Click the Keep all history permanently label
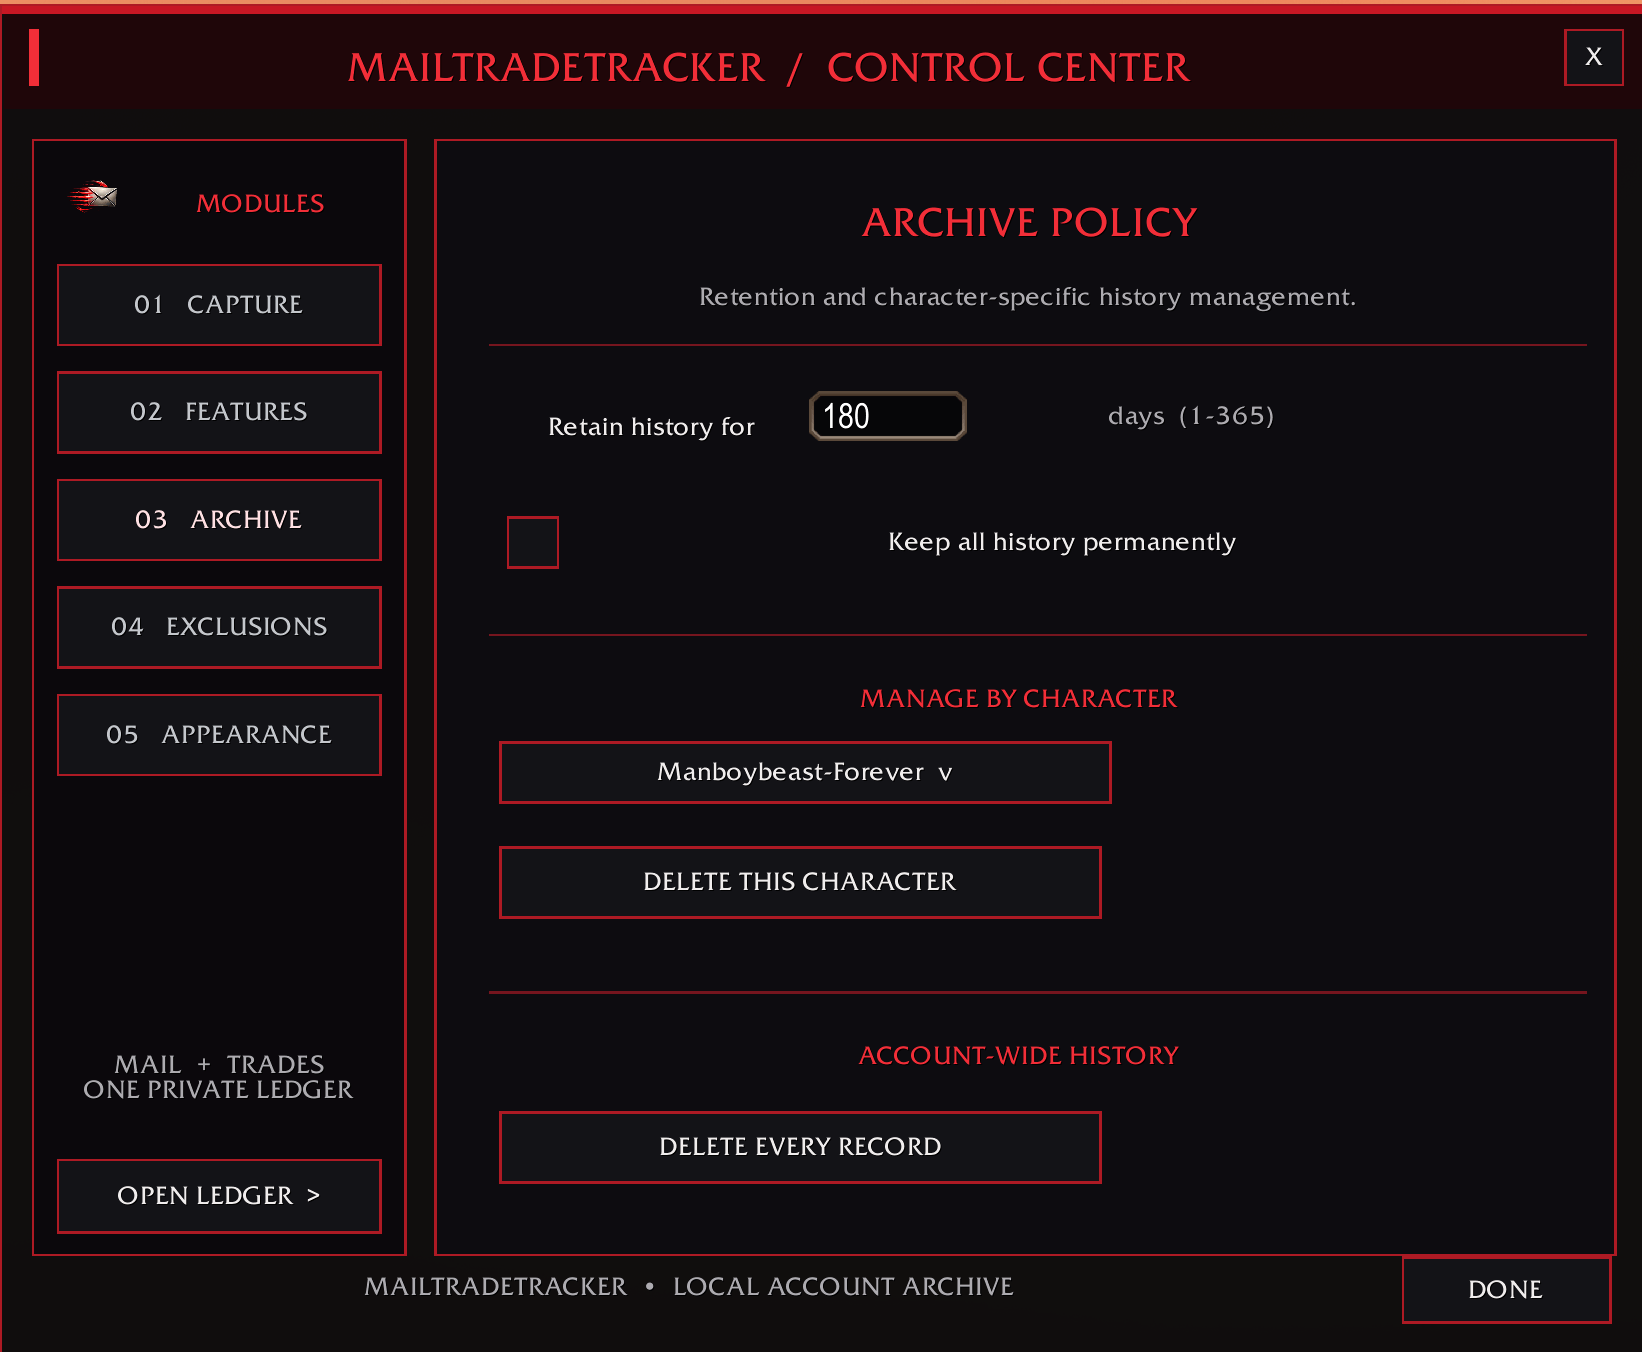Viewport: 1642px width, 1352px height. 1062,542
